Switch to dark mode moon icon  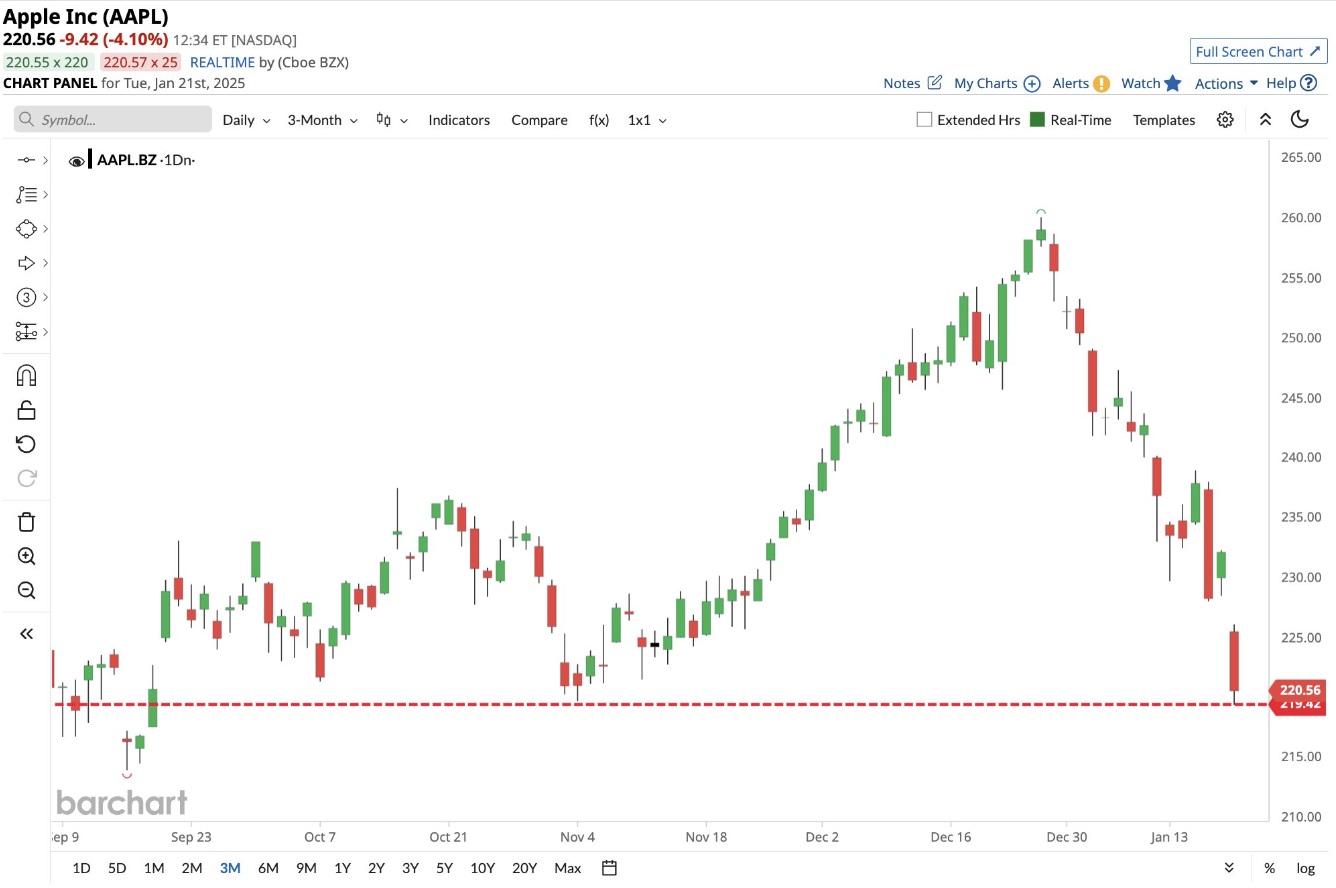pos(1300,119)
